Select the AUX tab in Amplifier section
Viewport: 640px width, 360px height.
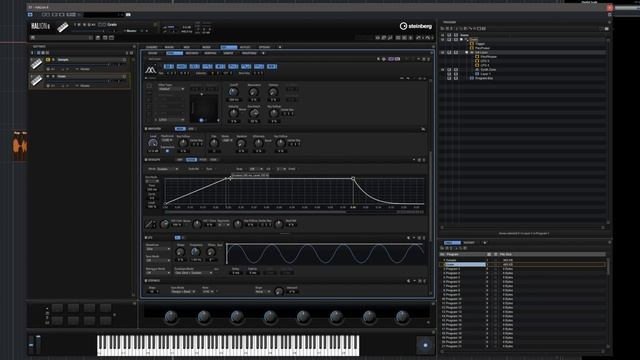tap(191, 129)
